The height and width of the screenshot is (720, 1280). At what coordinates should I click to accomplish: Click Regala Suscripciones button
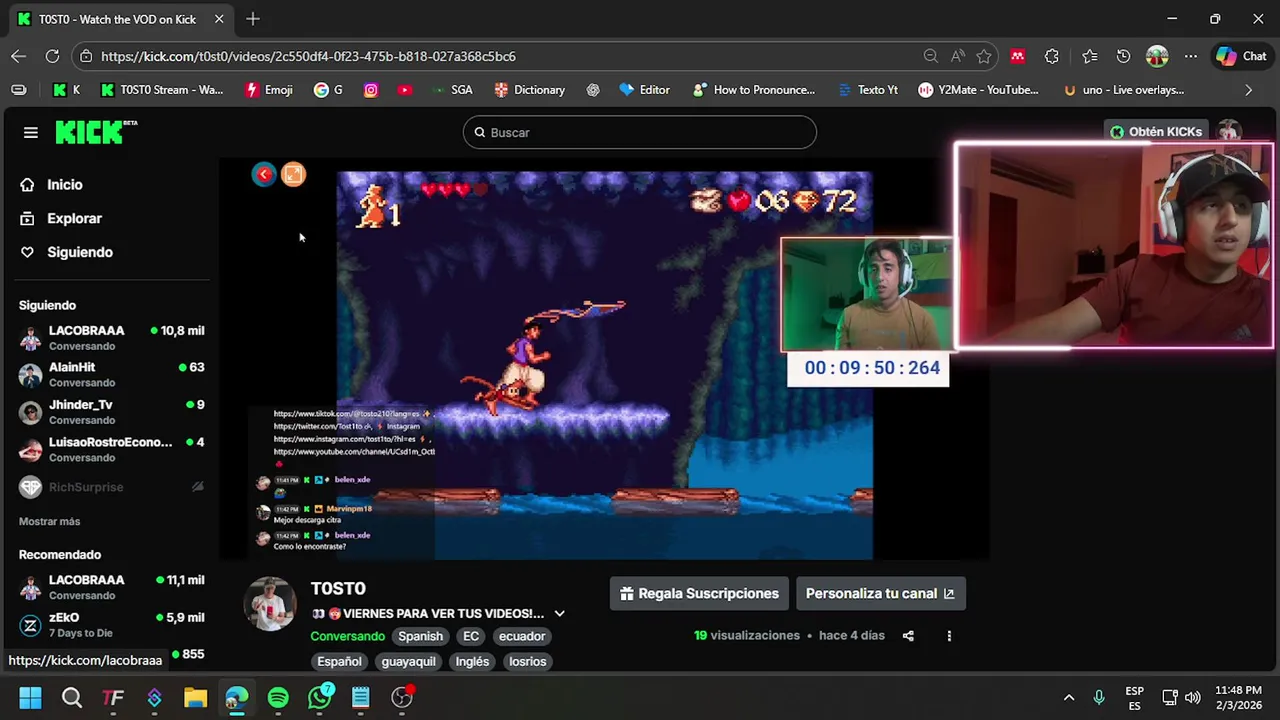[699, 594]
